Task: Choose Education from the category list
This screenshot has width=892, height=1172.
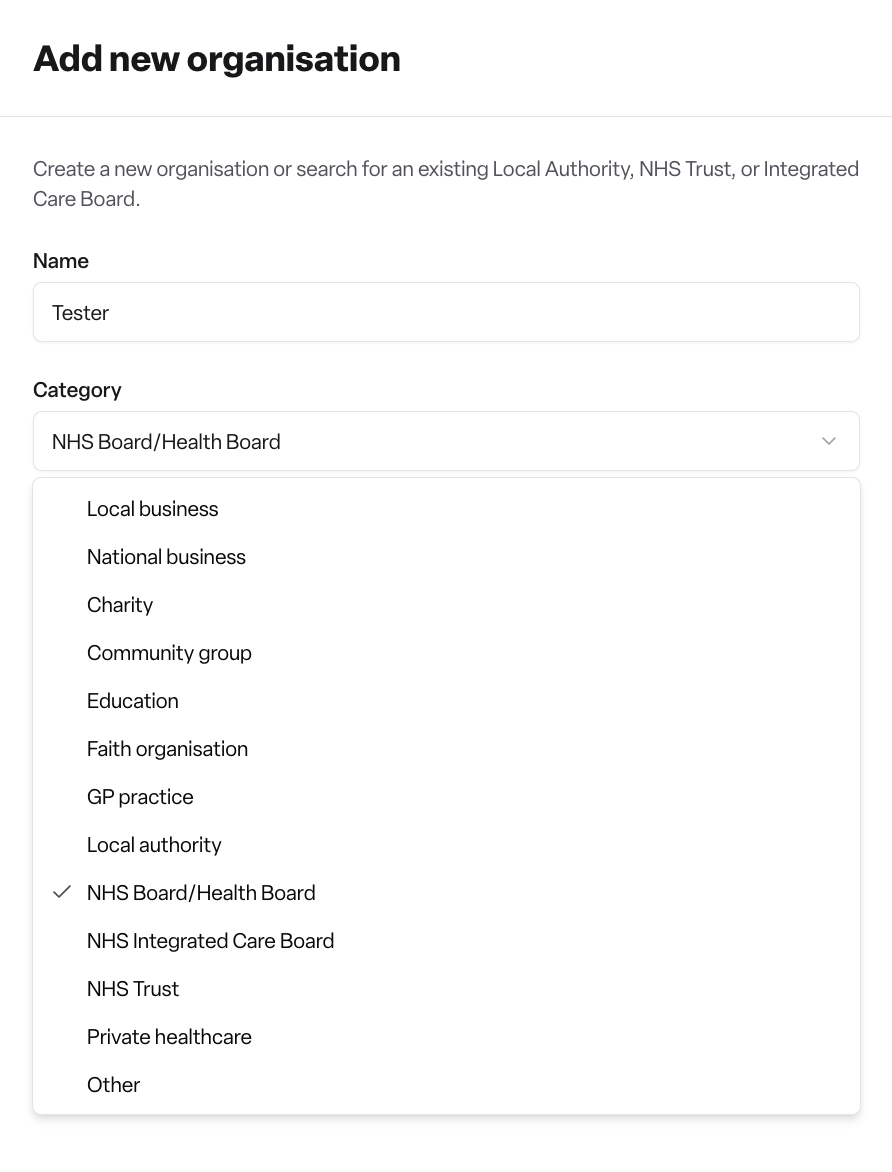Action: point(446,701)
